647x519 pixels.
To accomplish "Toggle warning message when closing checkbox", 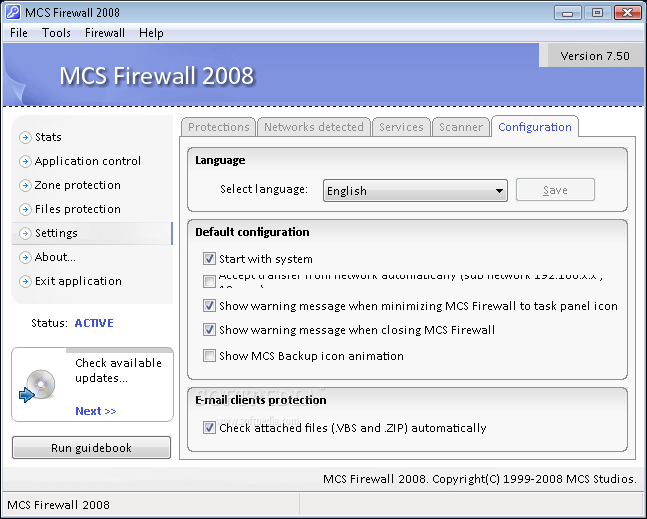I will (x=209, y=330).
